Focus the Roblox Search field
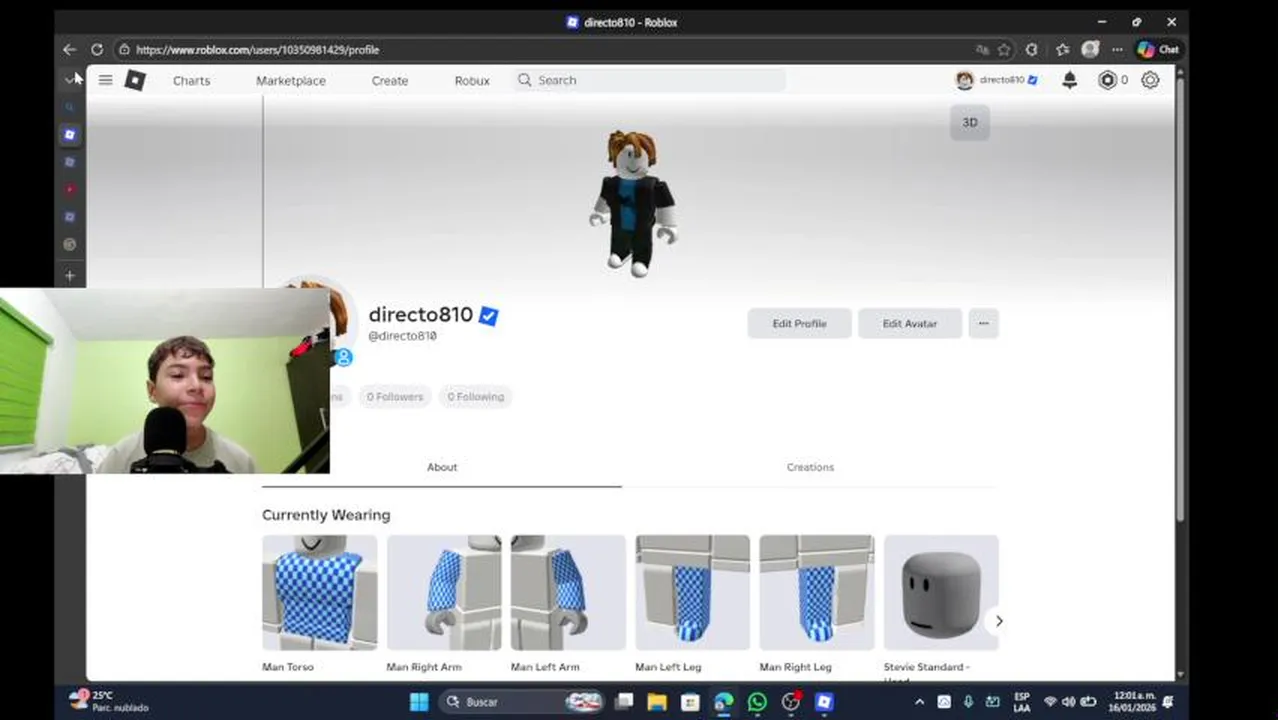This screenshot has height=720, width=1278. point(650,80)
